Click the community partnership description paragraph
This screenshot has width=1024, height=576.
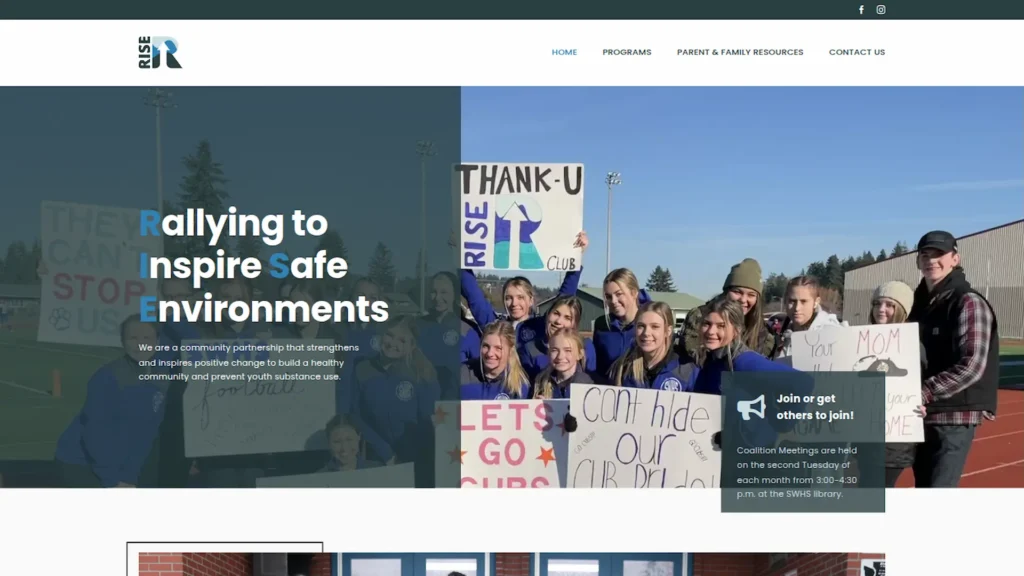pyautogui.click(x=248, y=362)
